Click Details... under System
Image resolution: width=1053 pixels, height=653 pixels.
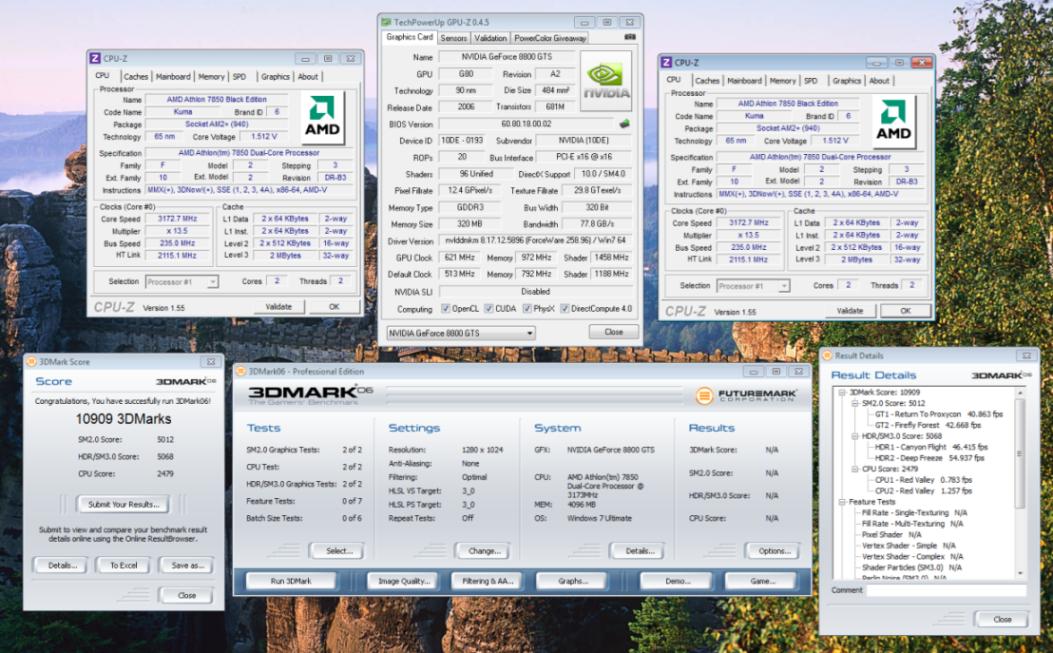(x=638, y=551)
